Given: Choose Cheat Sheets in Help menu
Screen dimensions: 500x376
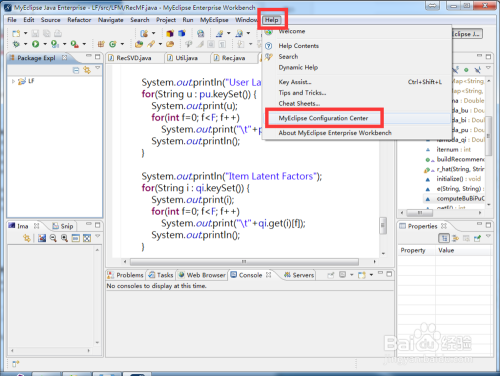Looking at the screenshot, I should point(299,103).
